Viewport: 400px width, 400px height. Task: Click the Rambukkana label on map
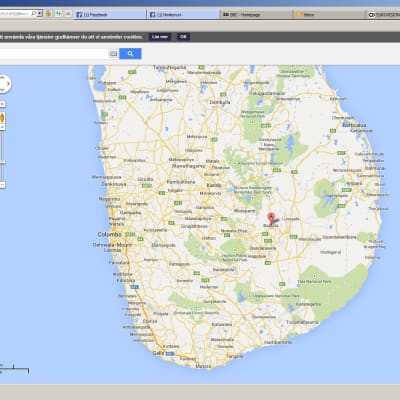181,182
